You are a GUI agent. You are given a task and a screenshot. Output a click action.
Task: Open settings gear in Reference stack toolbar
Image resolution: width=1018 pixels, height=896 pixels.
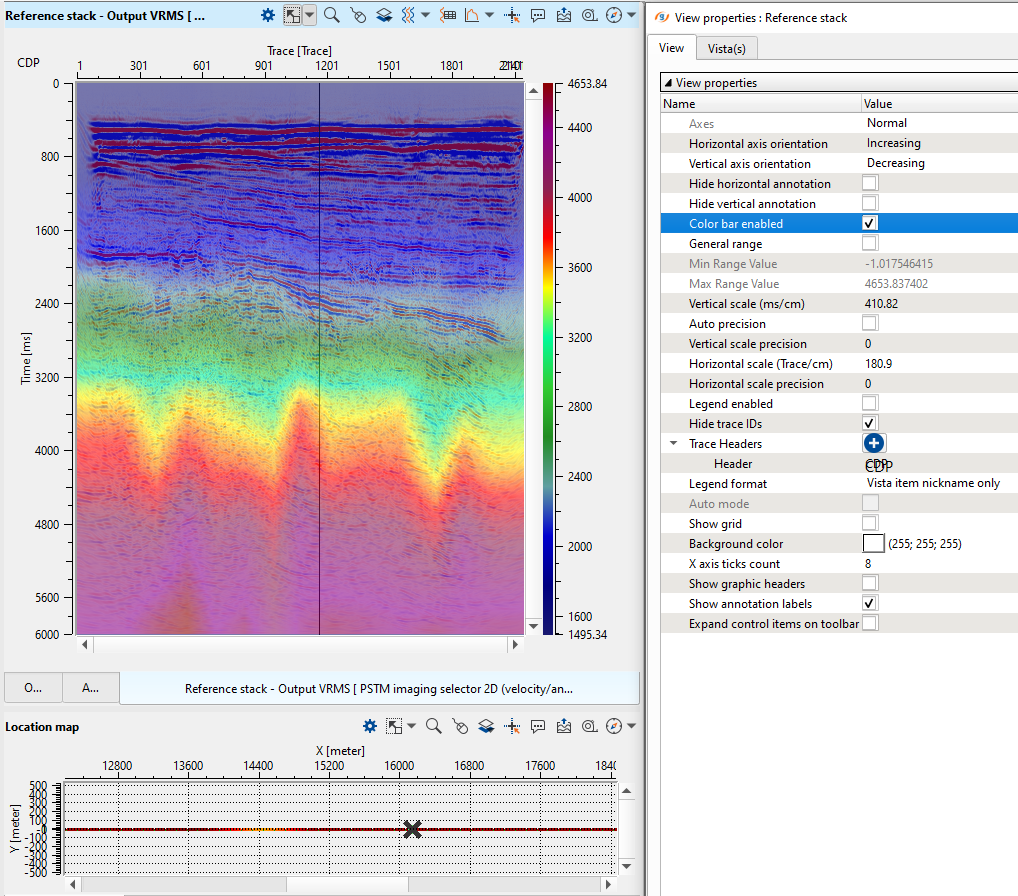(268, 15)
